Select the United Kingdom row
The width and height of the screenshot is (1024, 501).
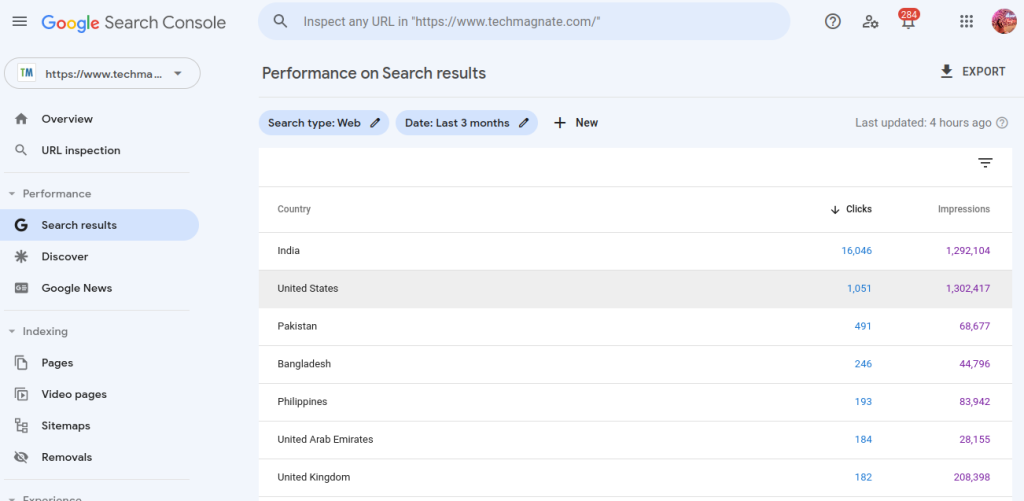click(x=635, y=477)
